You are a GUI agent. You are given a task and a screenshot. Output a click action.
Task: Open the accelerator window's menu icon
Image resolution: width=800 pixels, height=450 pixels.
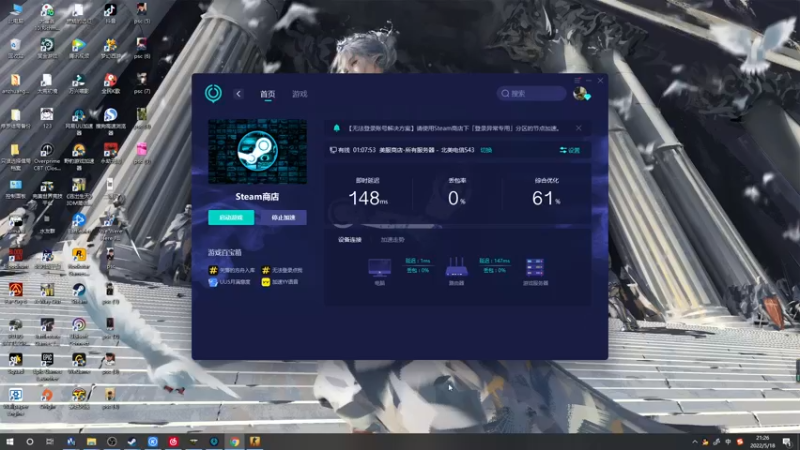pyautogui.click(x=577, y=81)
